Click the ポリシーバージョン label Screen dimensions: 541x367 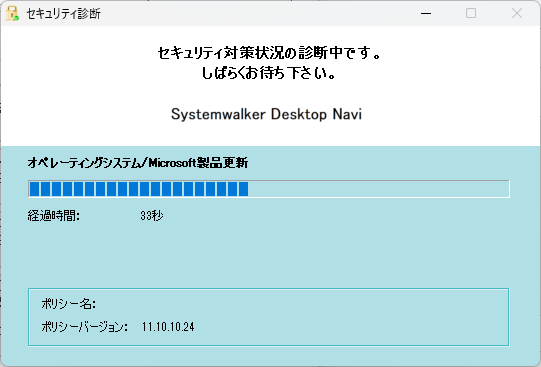click(x=85, y=327)
